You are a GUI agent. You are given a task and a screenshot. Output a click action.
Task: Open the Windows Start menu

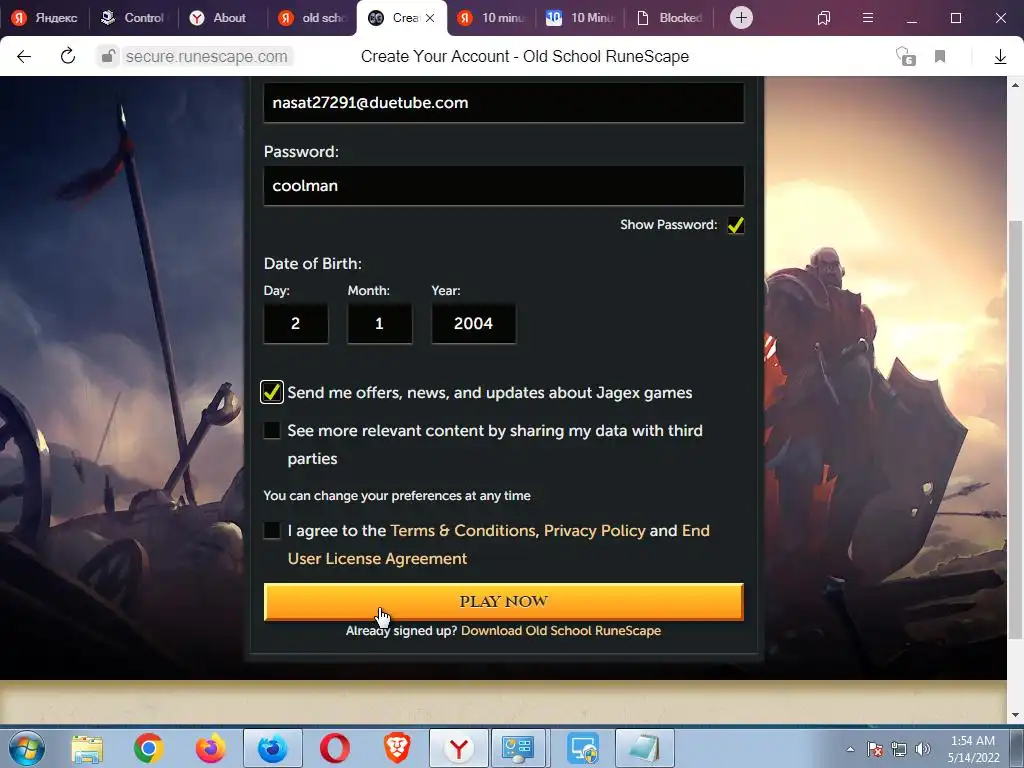coord(27,748)
